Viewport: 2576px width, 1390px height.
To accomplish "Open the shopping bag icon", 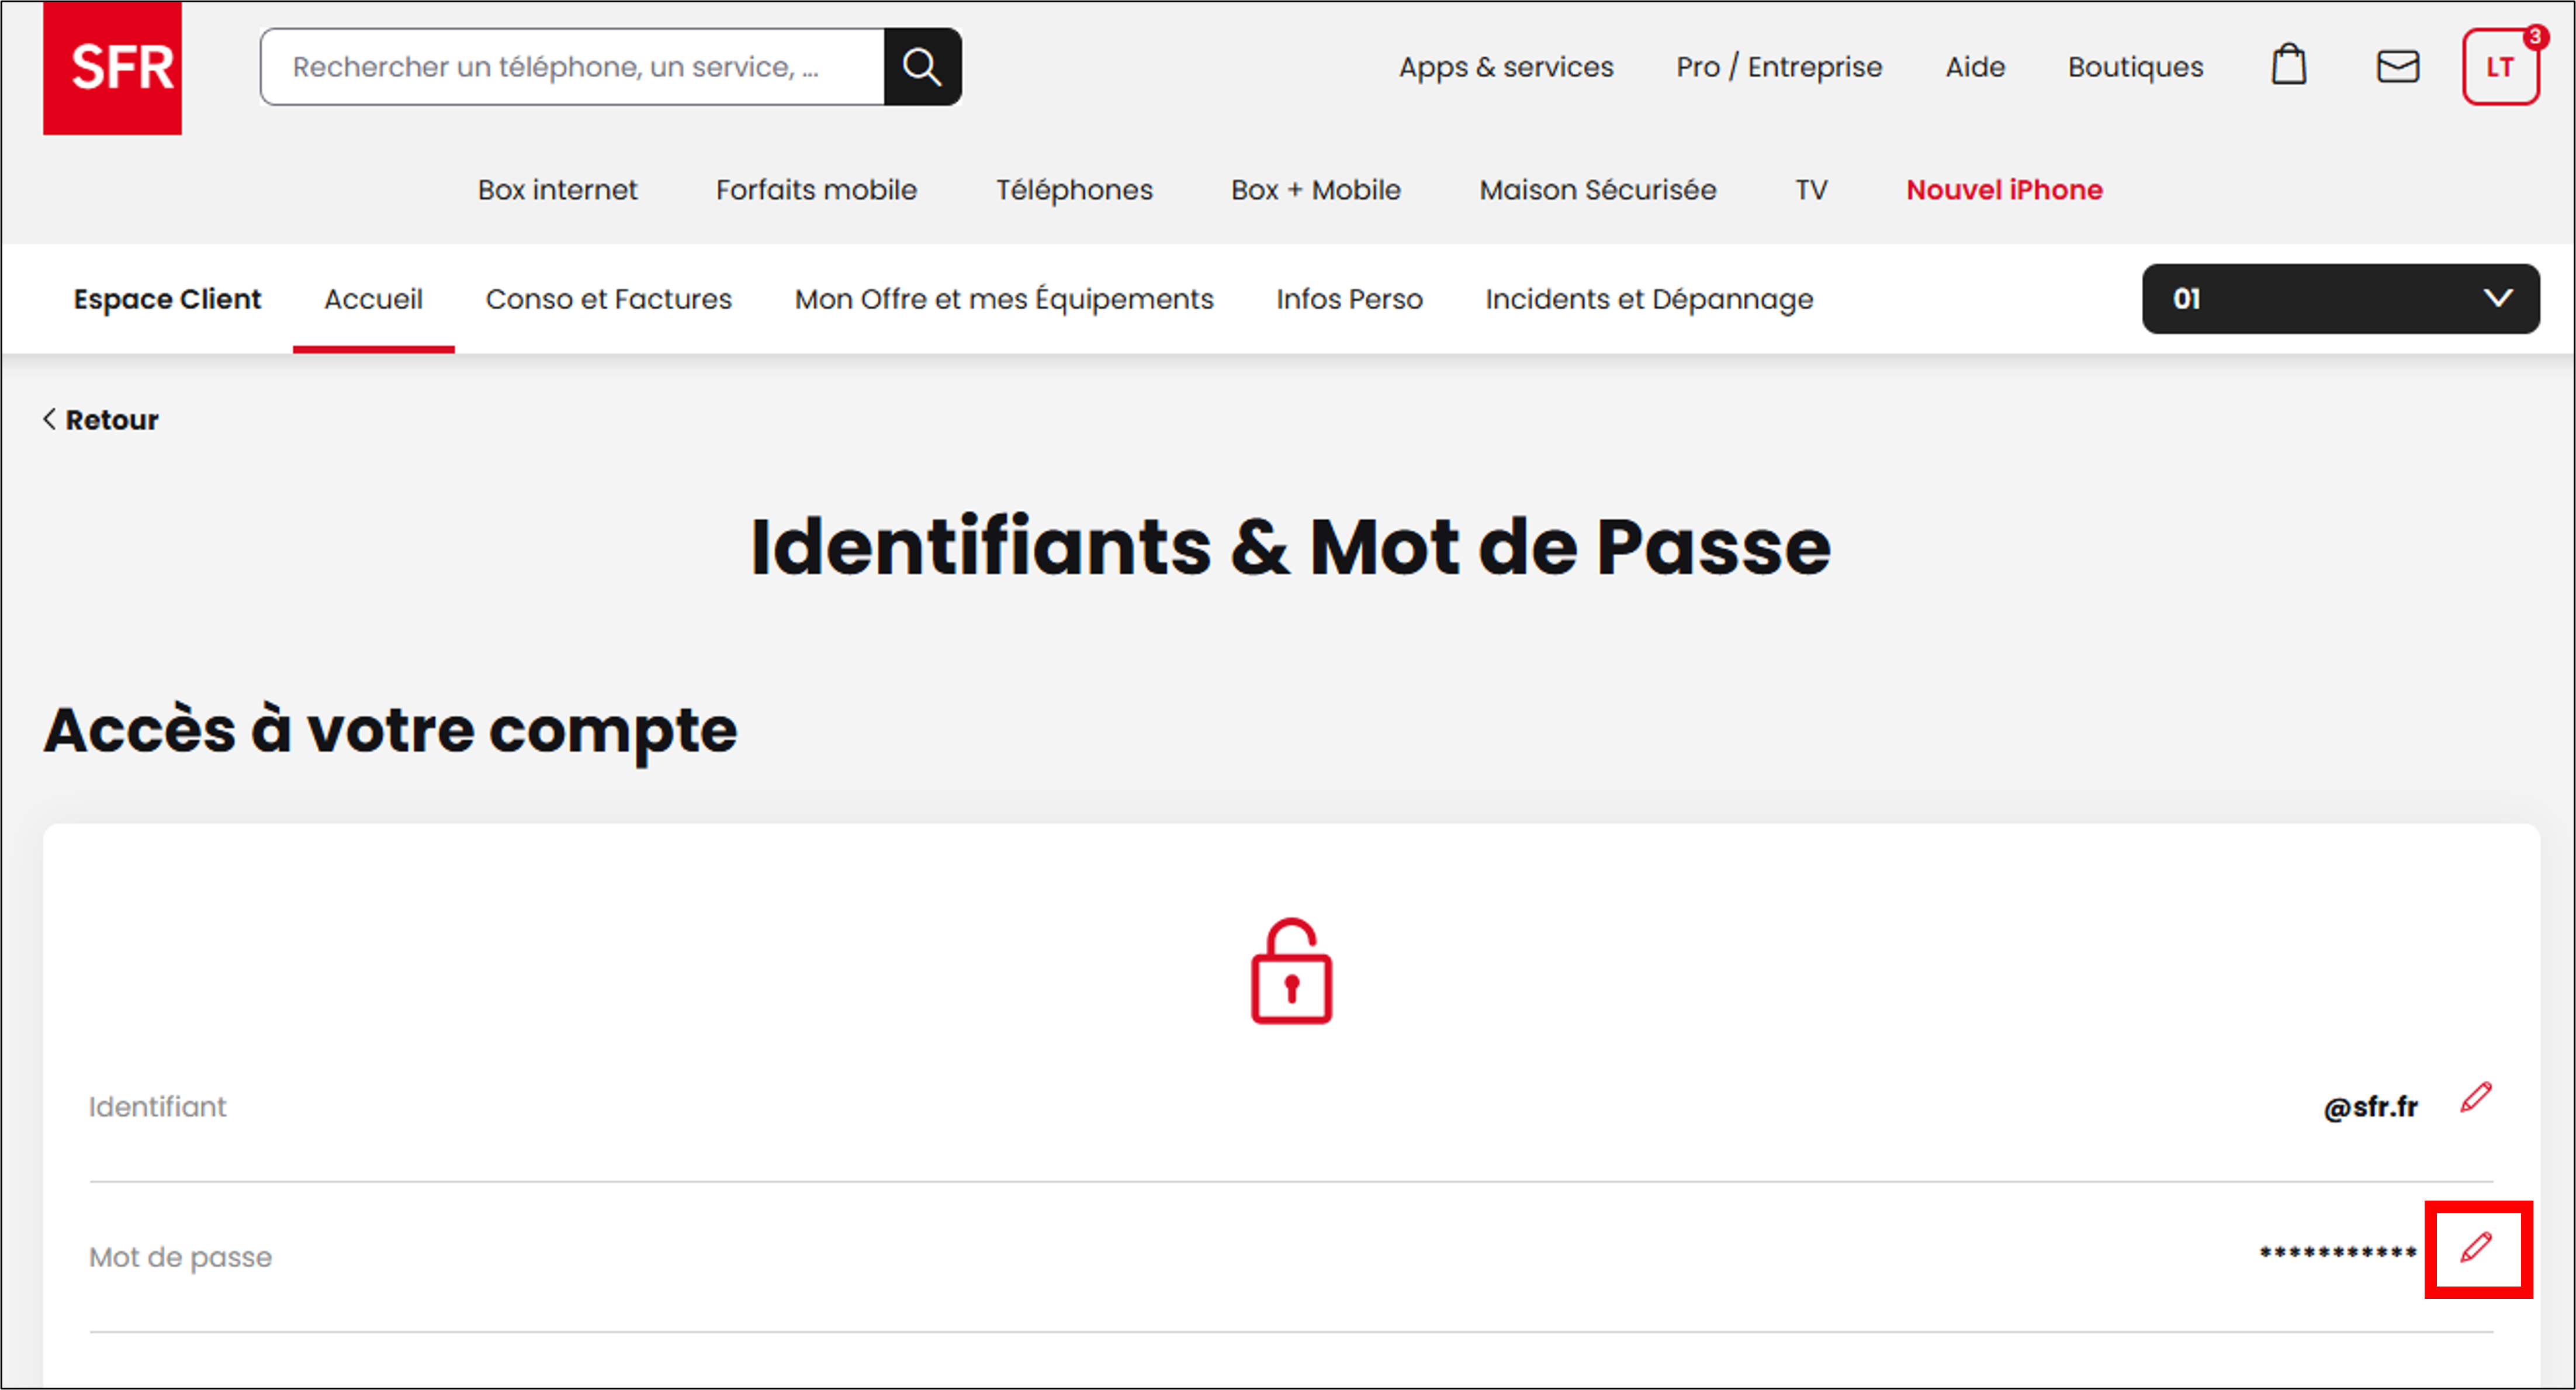I will 2288,66.
